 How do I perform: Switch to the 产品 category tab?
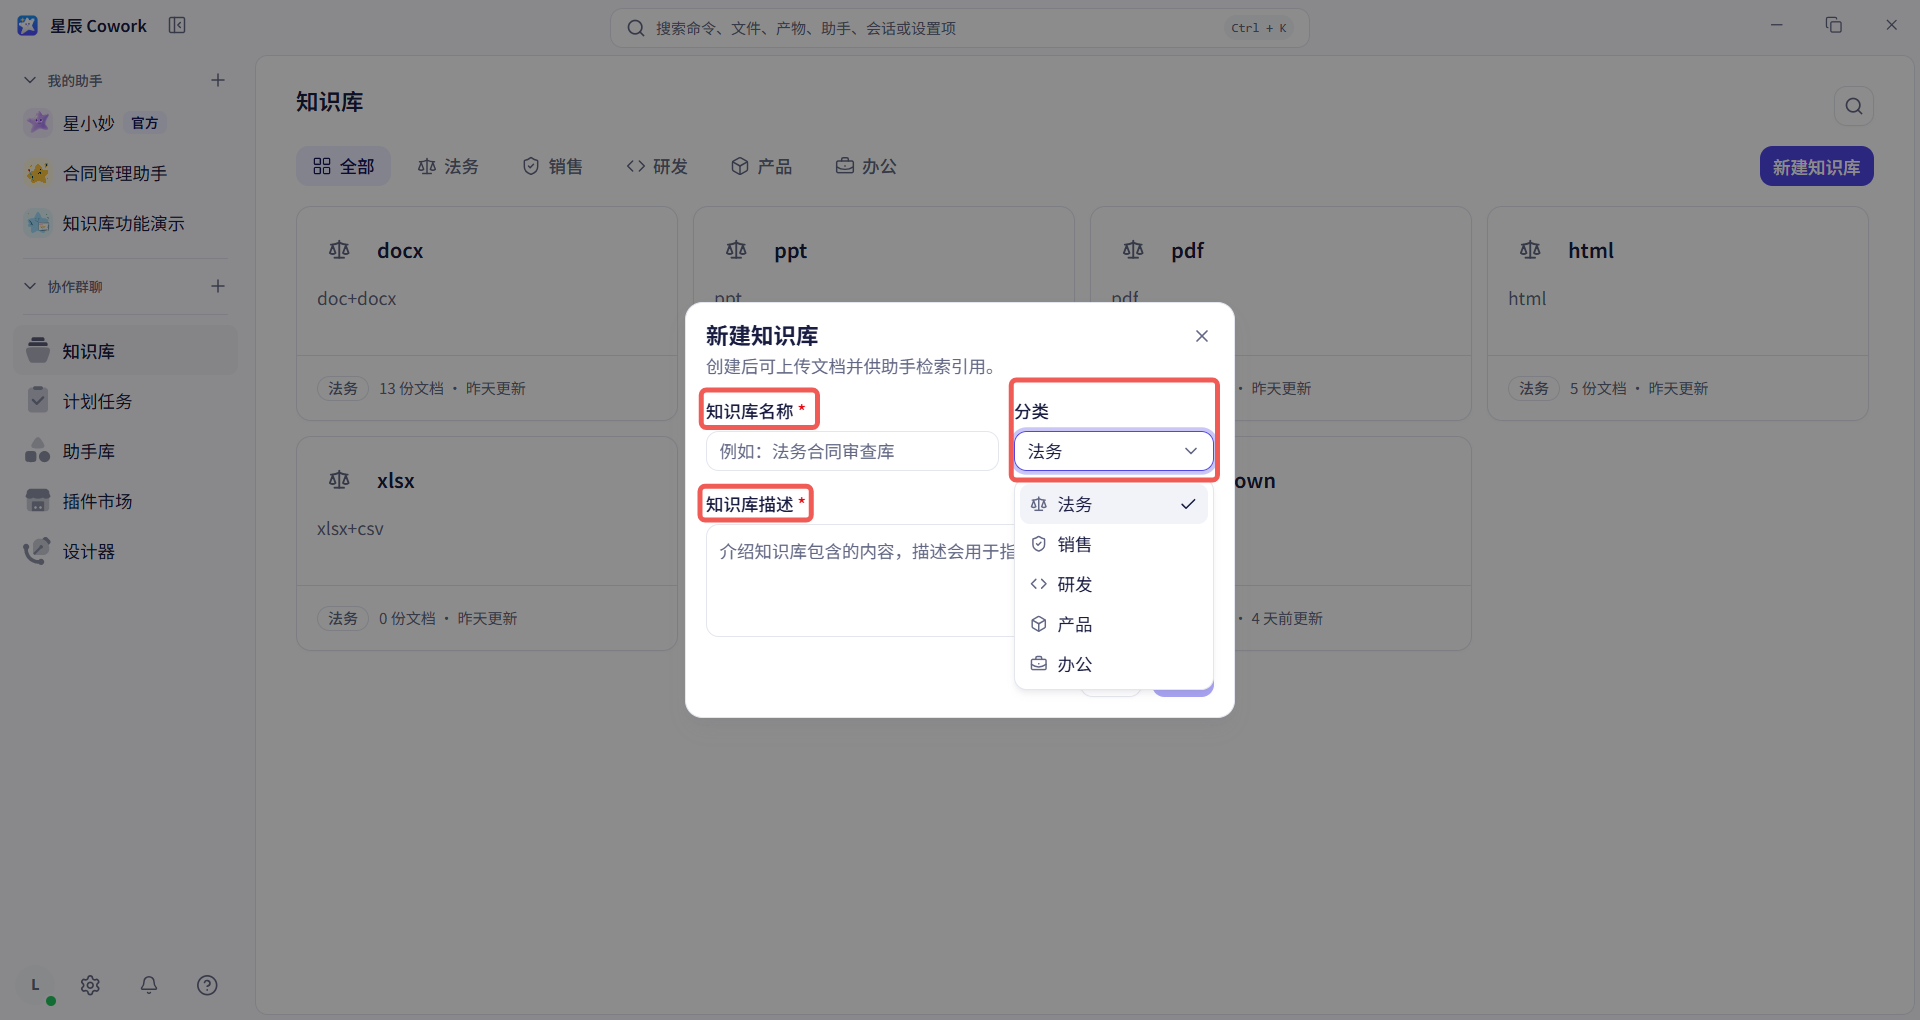761,166
